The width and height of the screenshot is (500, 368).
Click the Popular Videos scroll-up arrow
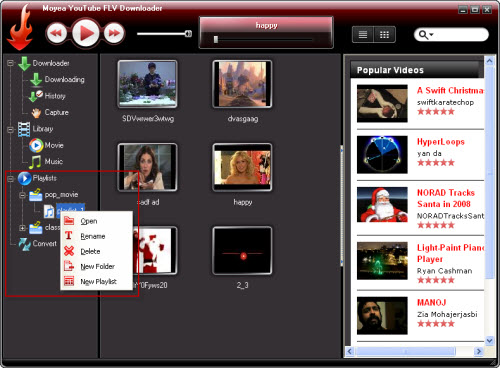489,61
